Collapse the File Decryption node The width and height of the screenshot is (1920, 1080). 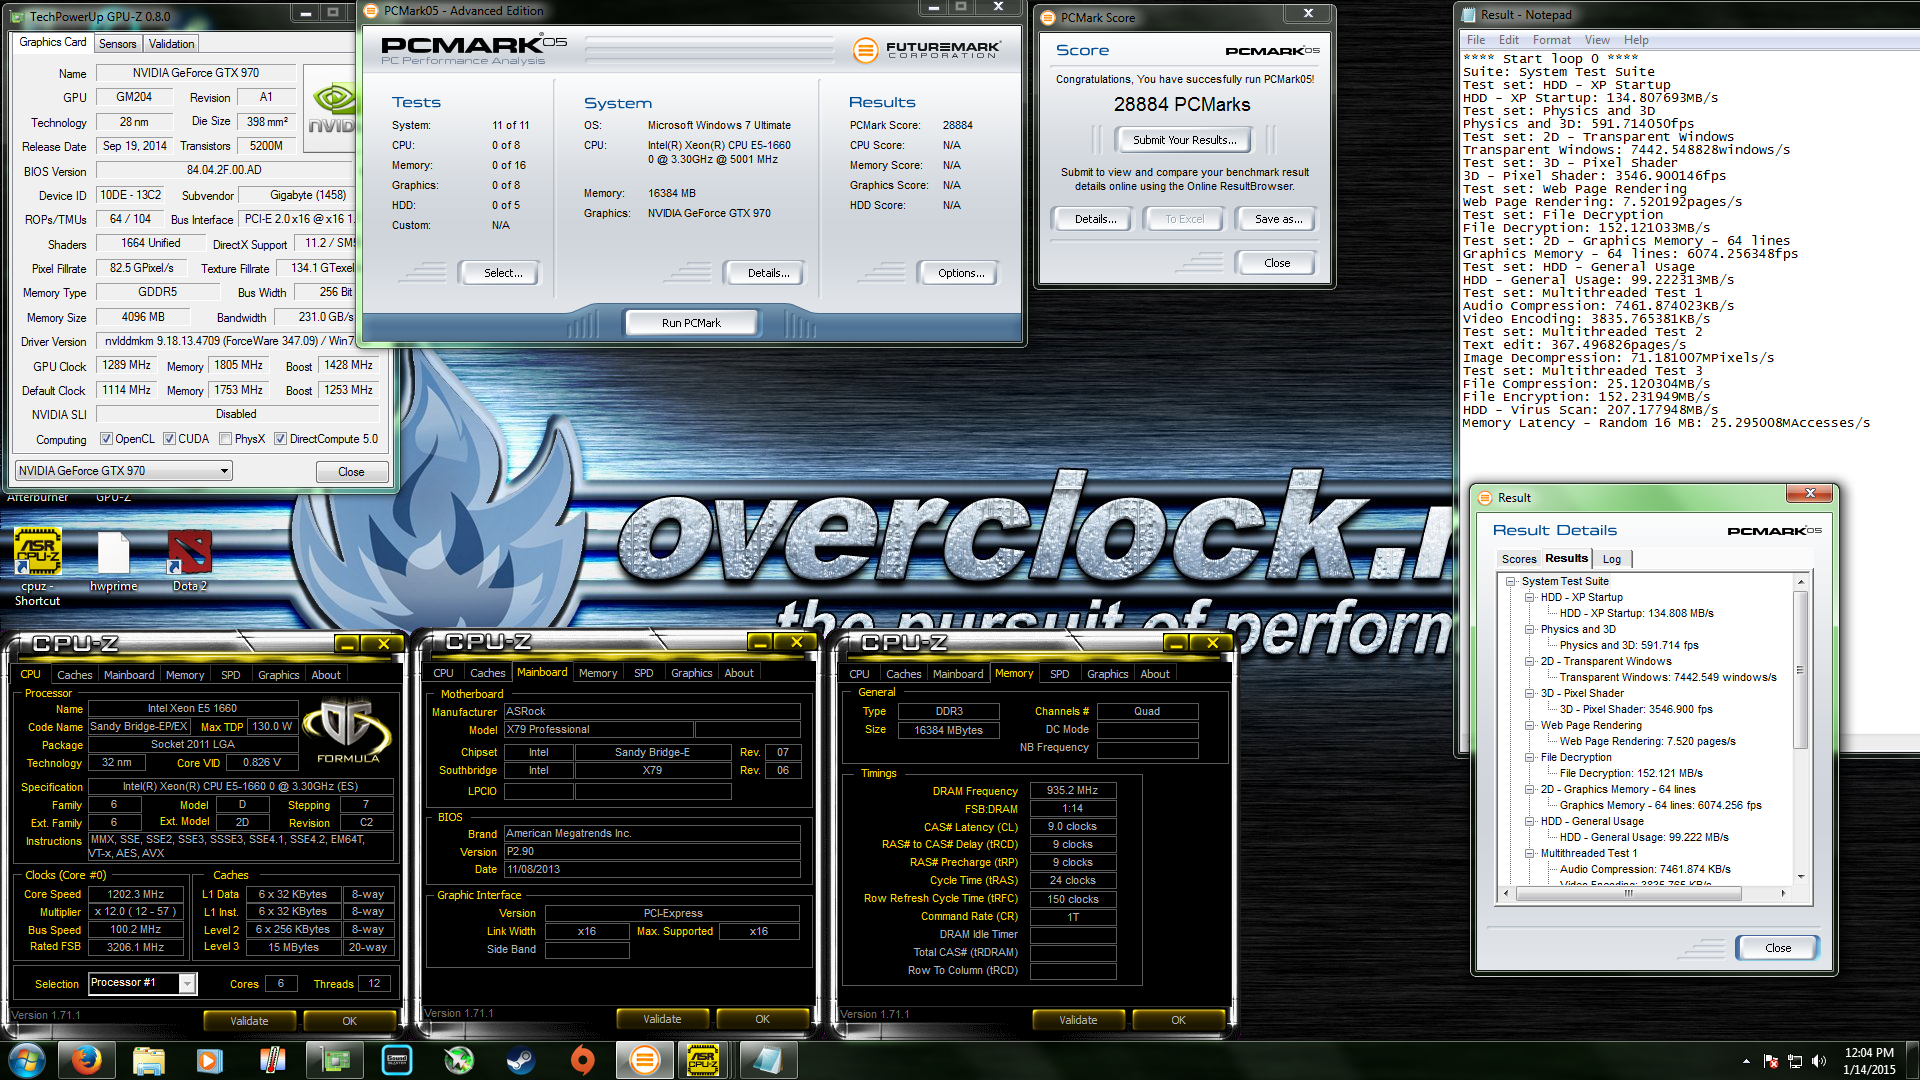pyautogui.click(x=1529, y=757)
